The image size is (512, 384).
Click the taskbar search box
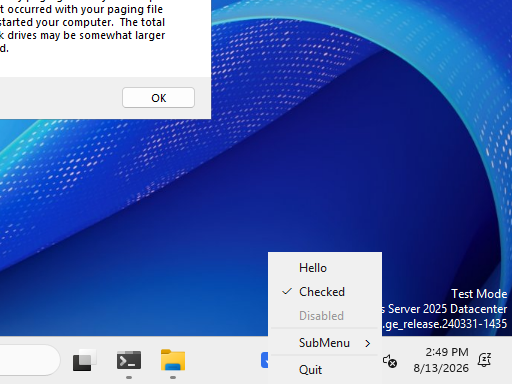[29, 360]
